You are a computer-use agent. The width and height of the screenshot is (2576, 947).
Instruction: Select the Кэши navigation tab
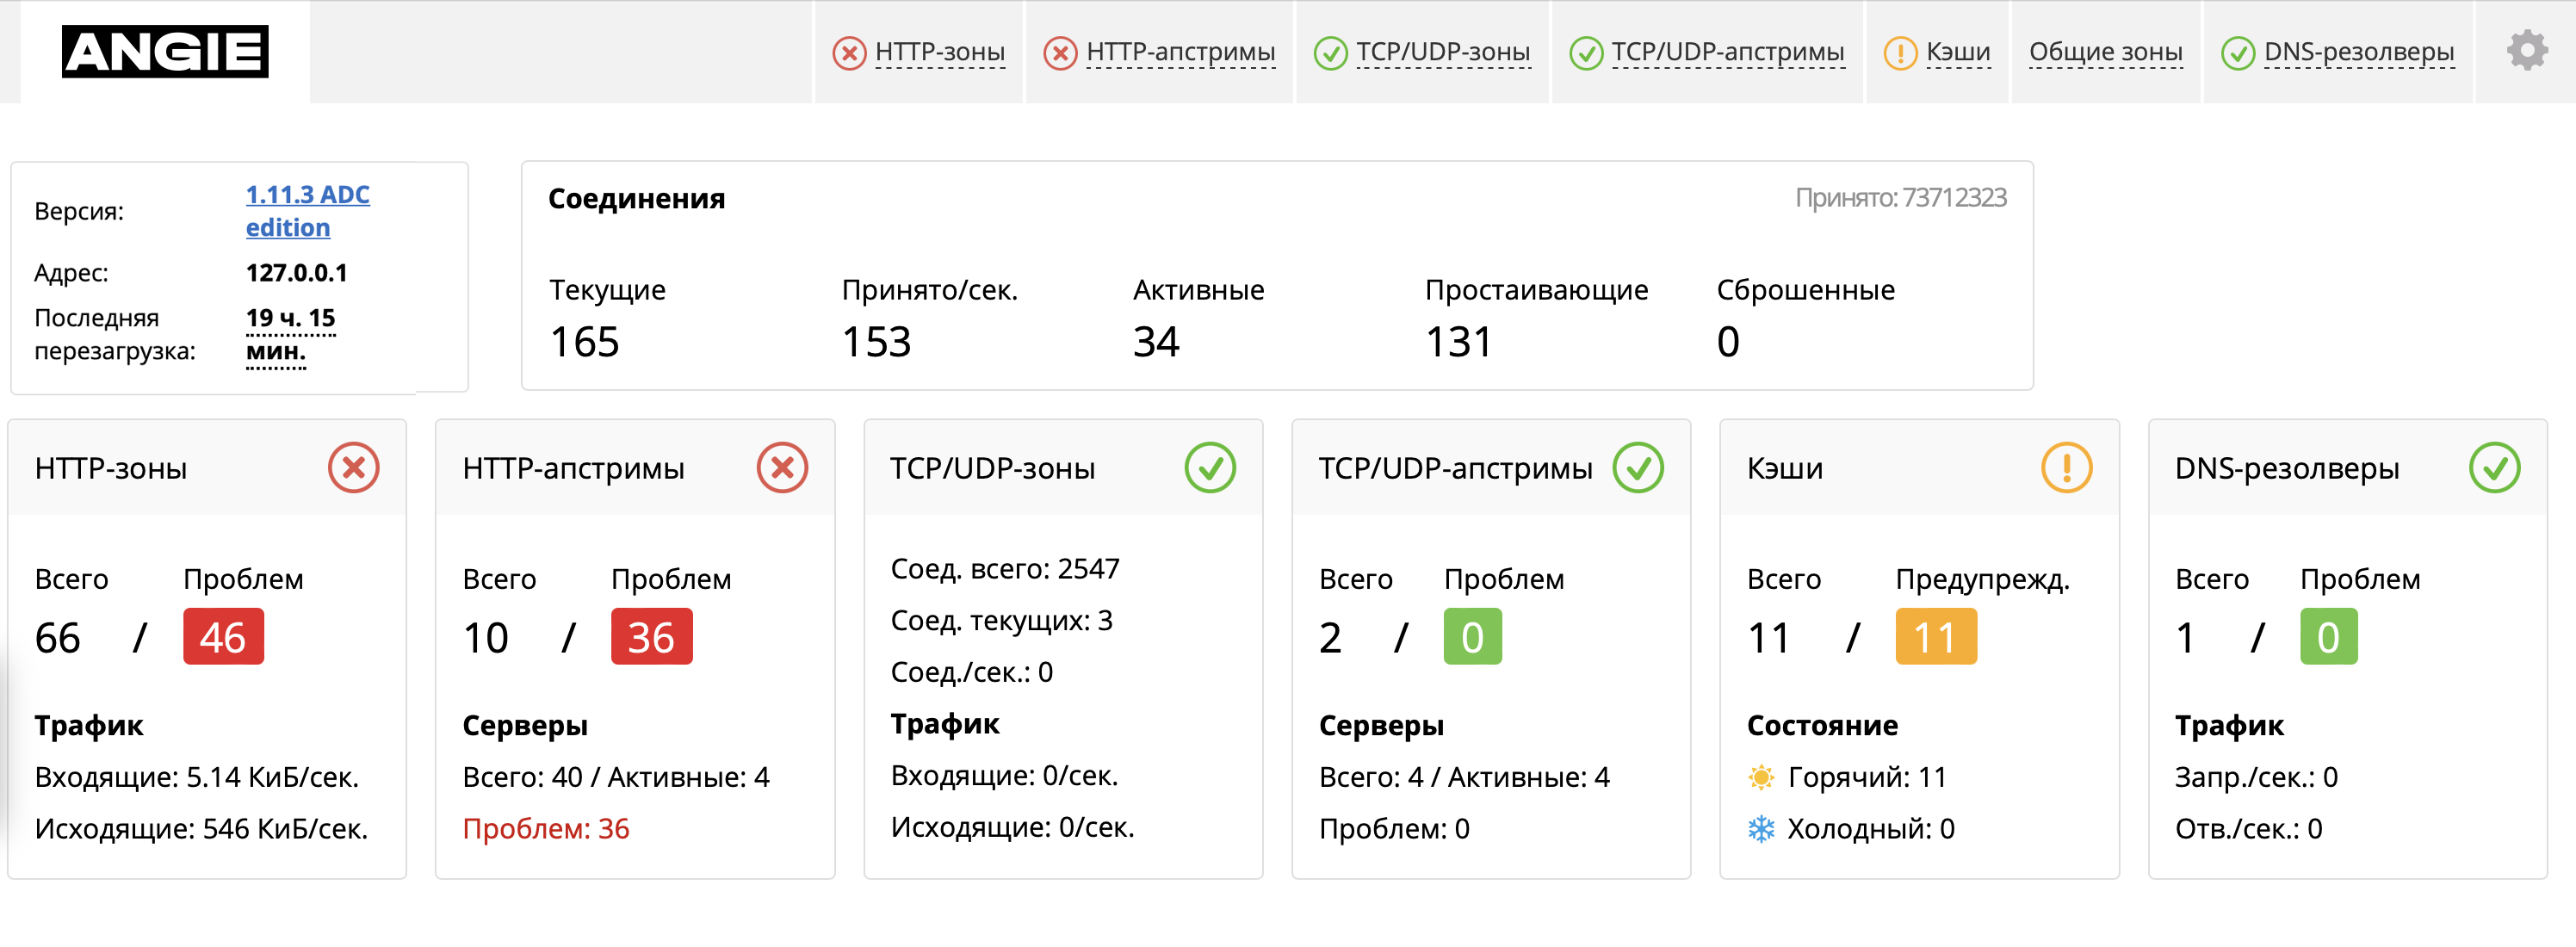pos(1937,52)
